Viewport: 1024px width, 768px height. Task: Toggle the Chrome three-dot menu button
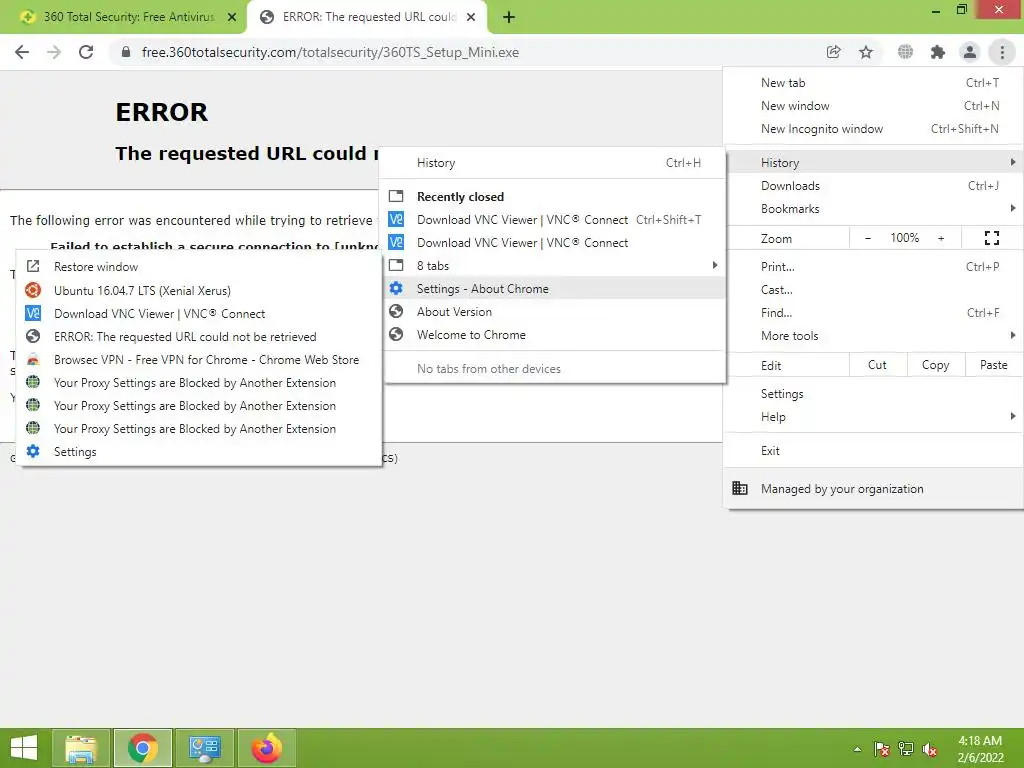pyautogui.click(x=1002, y=52)
